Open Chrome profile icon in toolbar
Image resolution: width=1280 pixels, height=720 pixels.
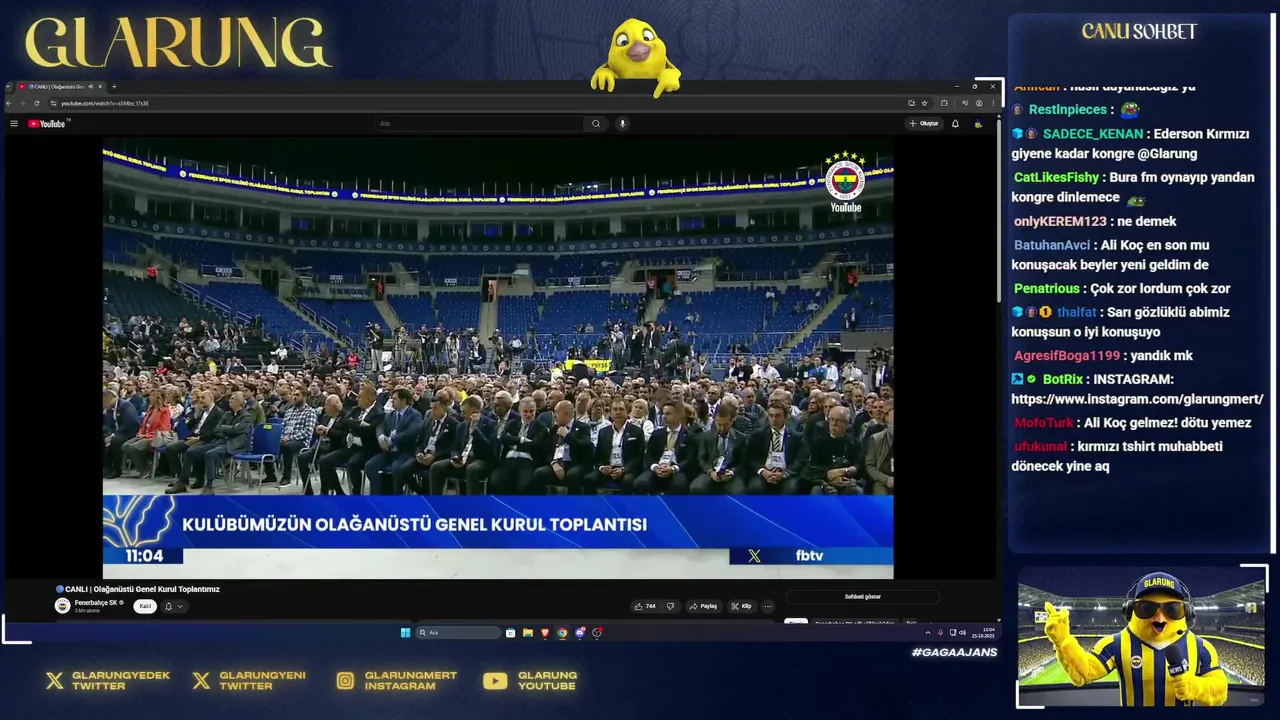tap(979, 103)
